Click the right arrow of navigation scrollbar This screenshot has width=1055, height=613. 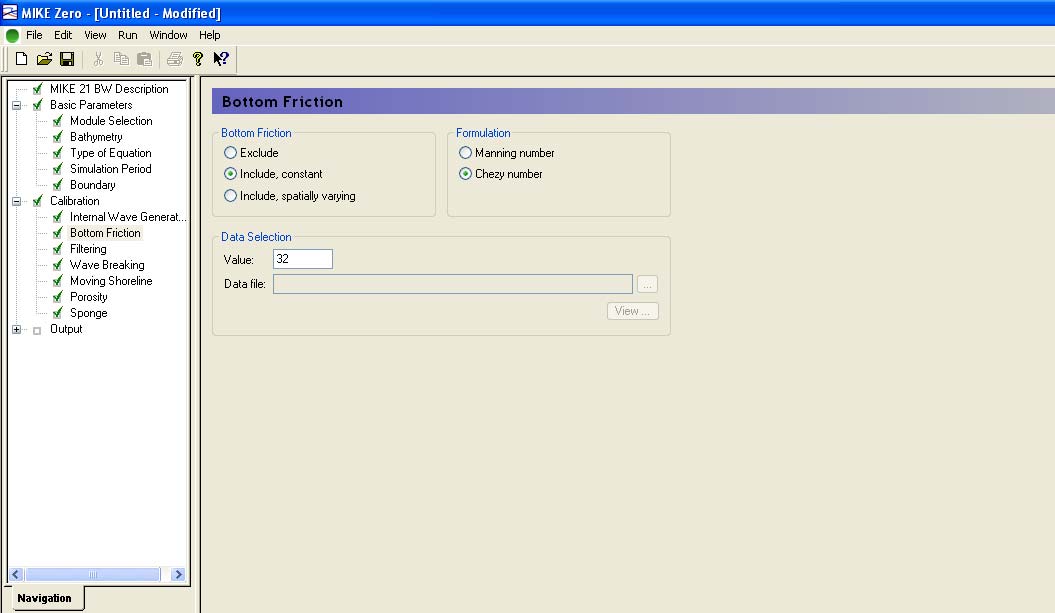(178, 575)
